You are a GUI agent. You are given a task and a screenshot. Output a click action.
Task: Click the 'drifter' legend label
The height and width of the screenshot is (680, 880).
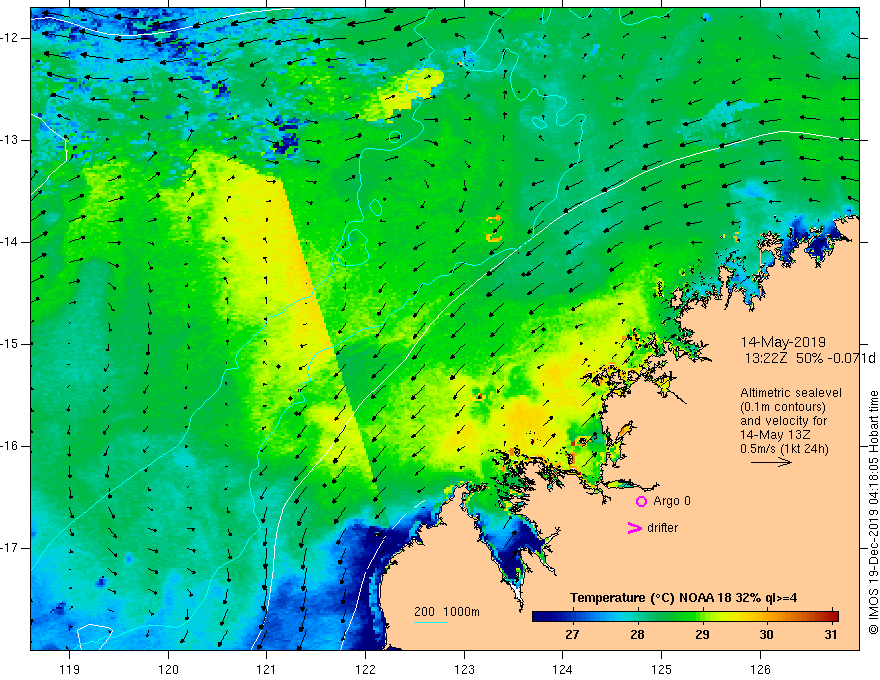click(662, 528)
